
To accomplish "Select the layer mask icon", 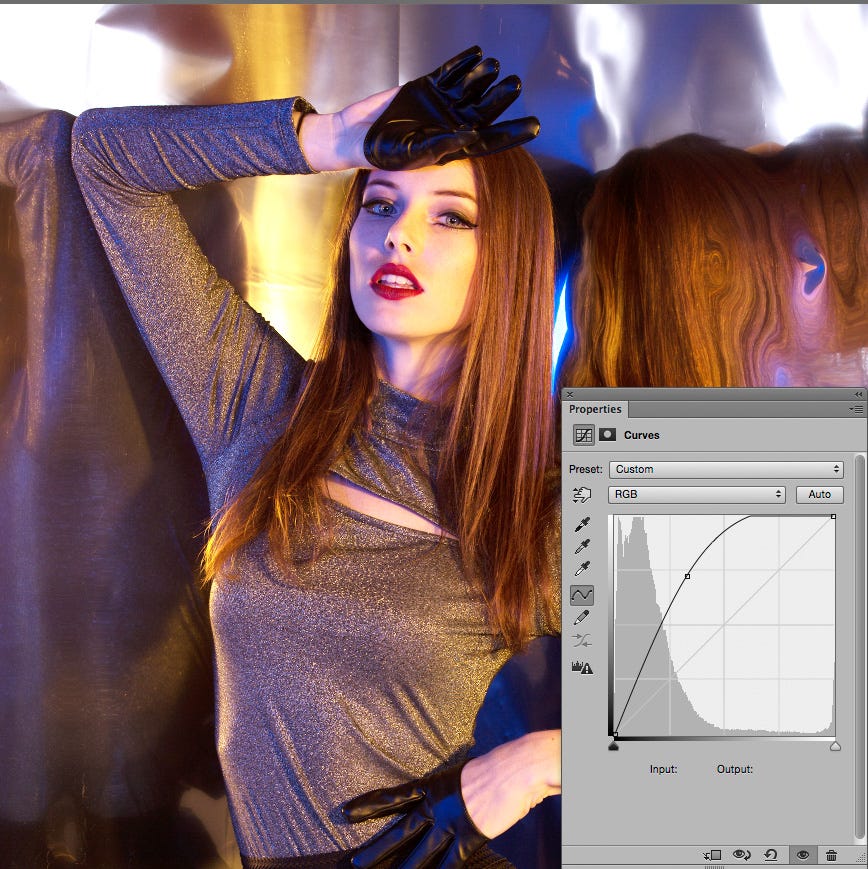I will (x=607, y=434).
